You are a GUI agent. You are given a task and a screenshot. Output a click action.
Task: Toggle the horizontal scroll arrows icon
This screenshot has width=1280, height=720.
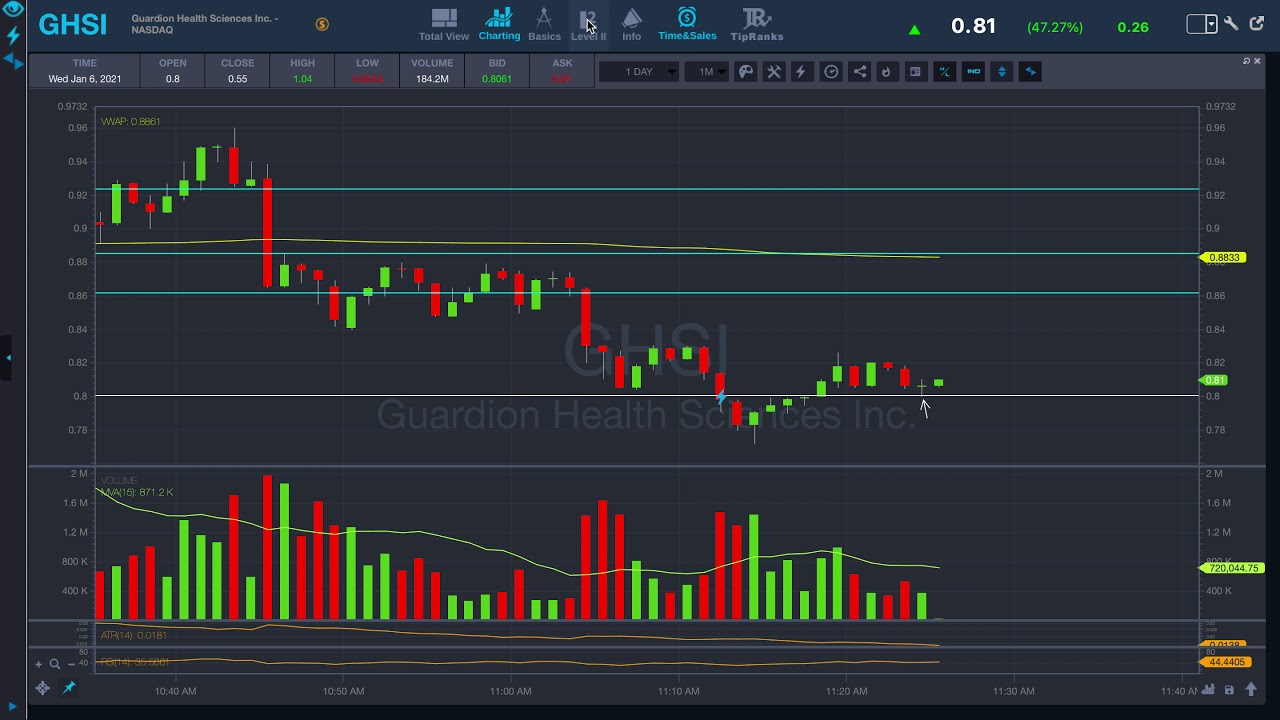pos(1031,71)
